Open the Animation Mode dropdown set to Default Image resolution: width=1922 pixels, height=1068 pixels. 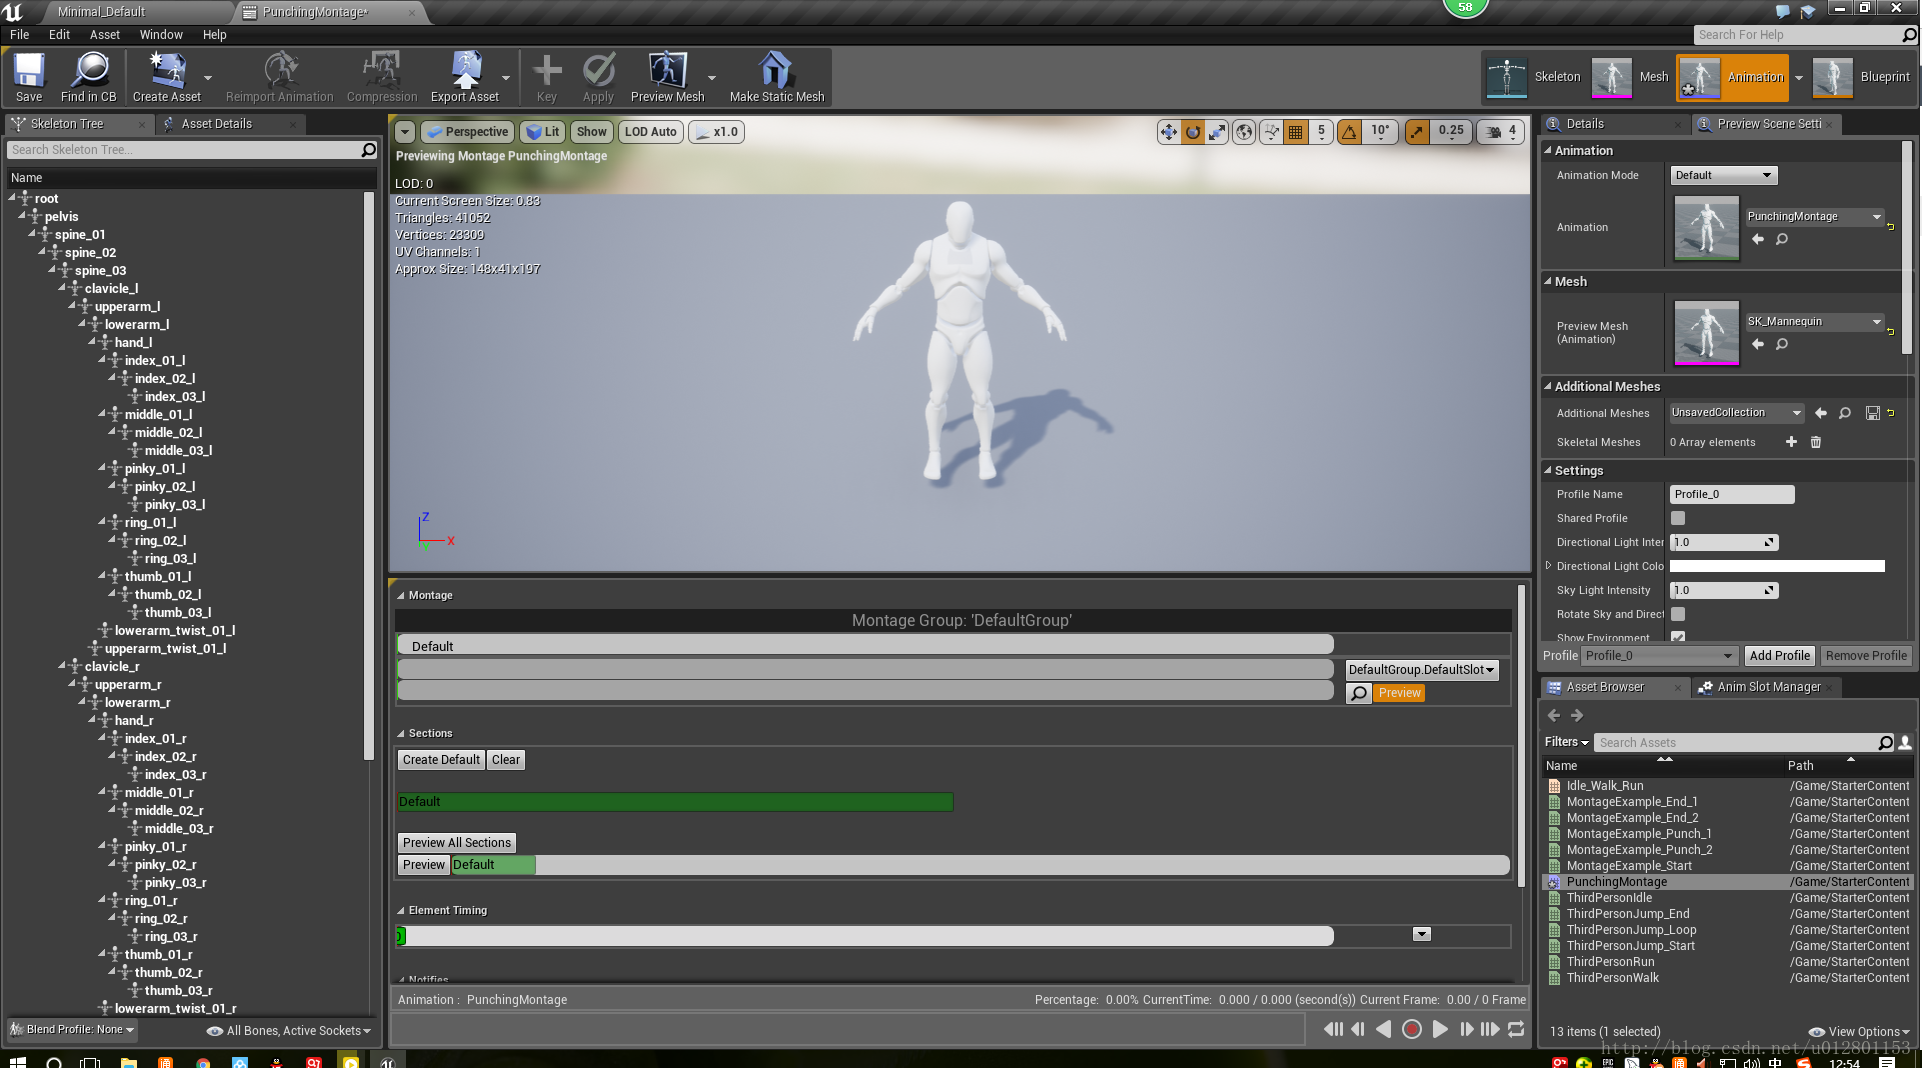[1722, 174]
